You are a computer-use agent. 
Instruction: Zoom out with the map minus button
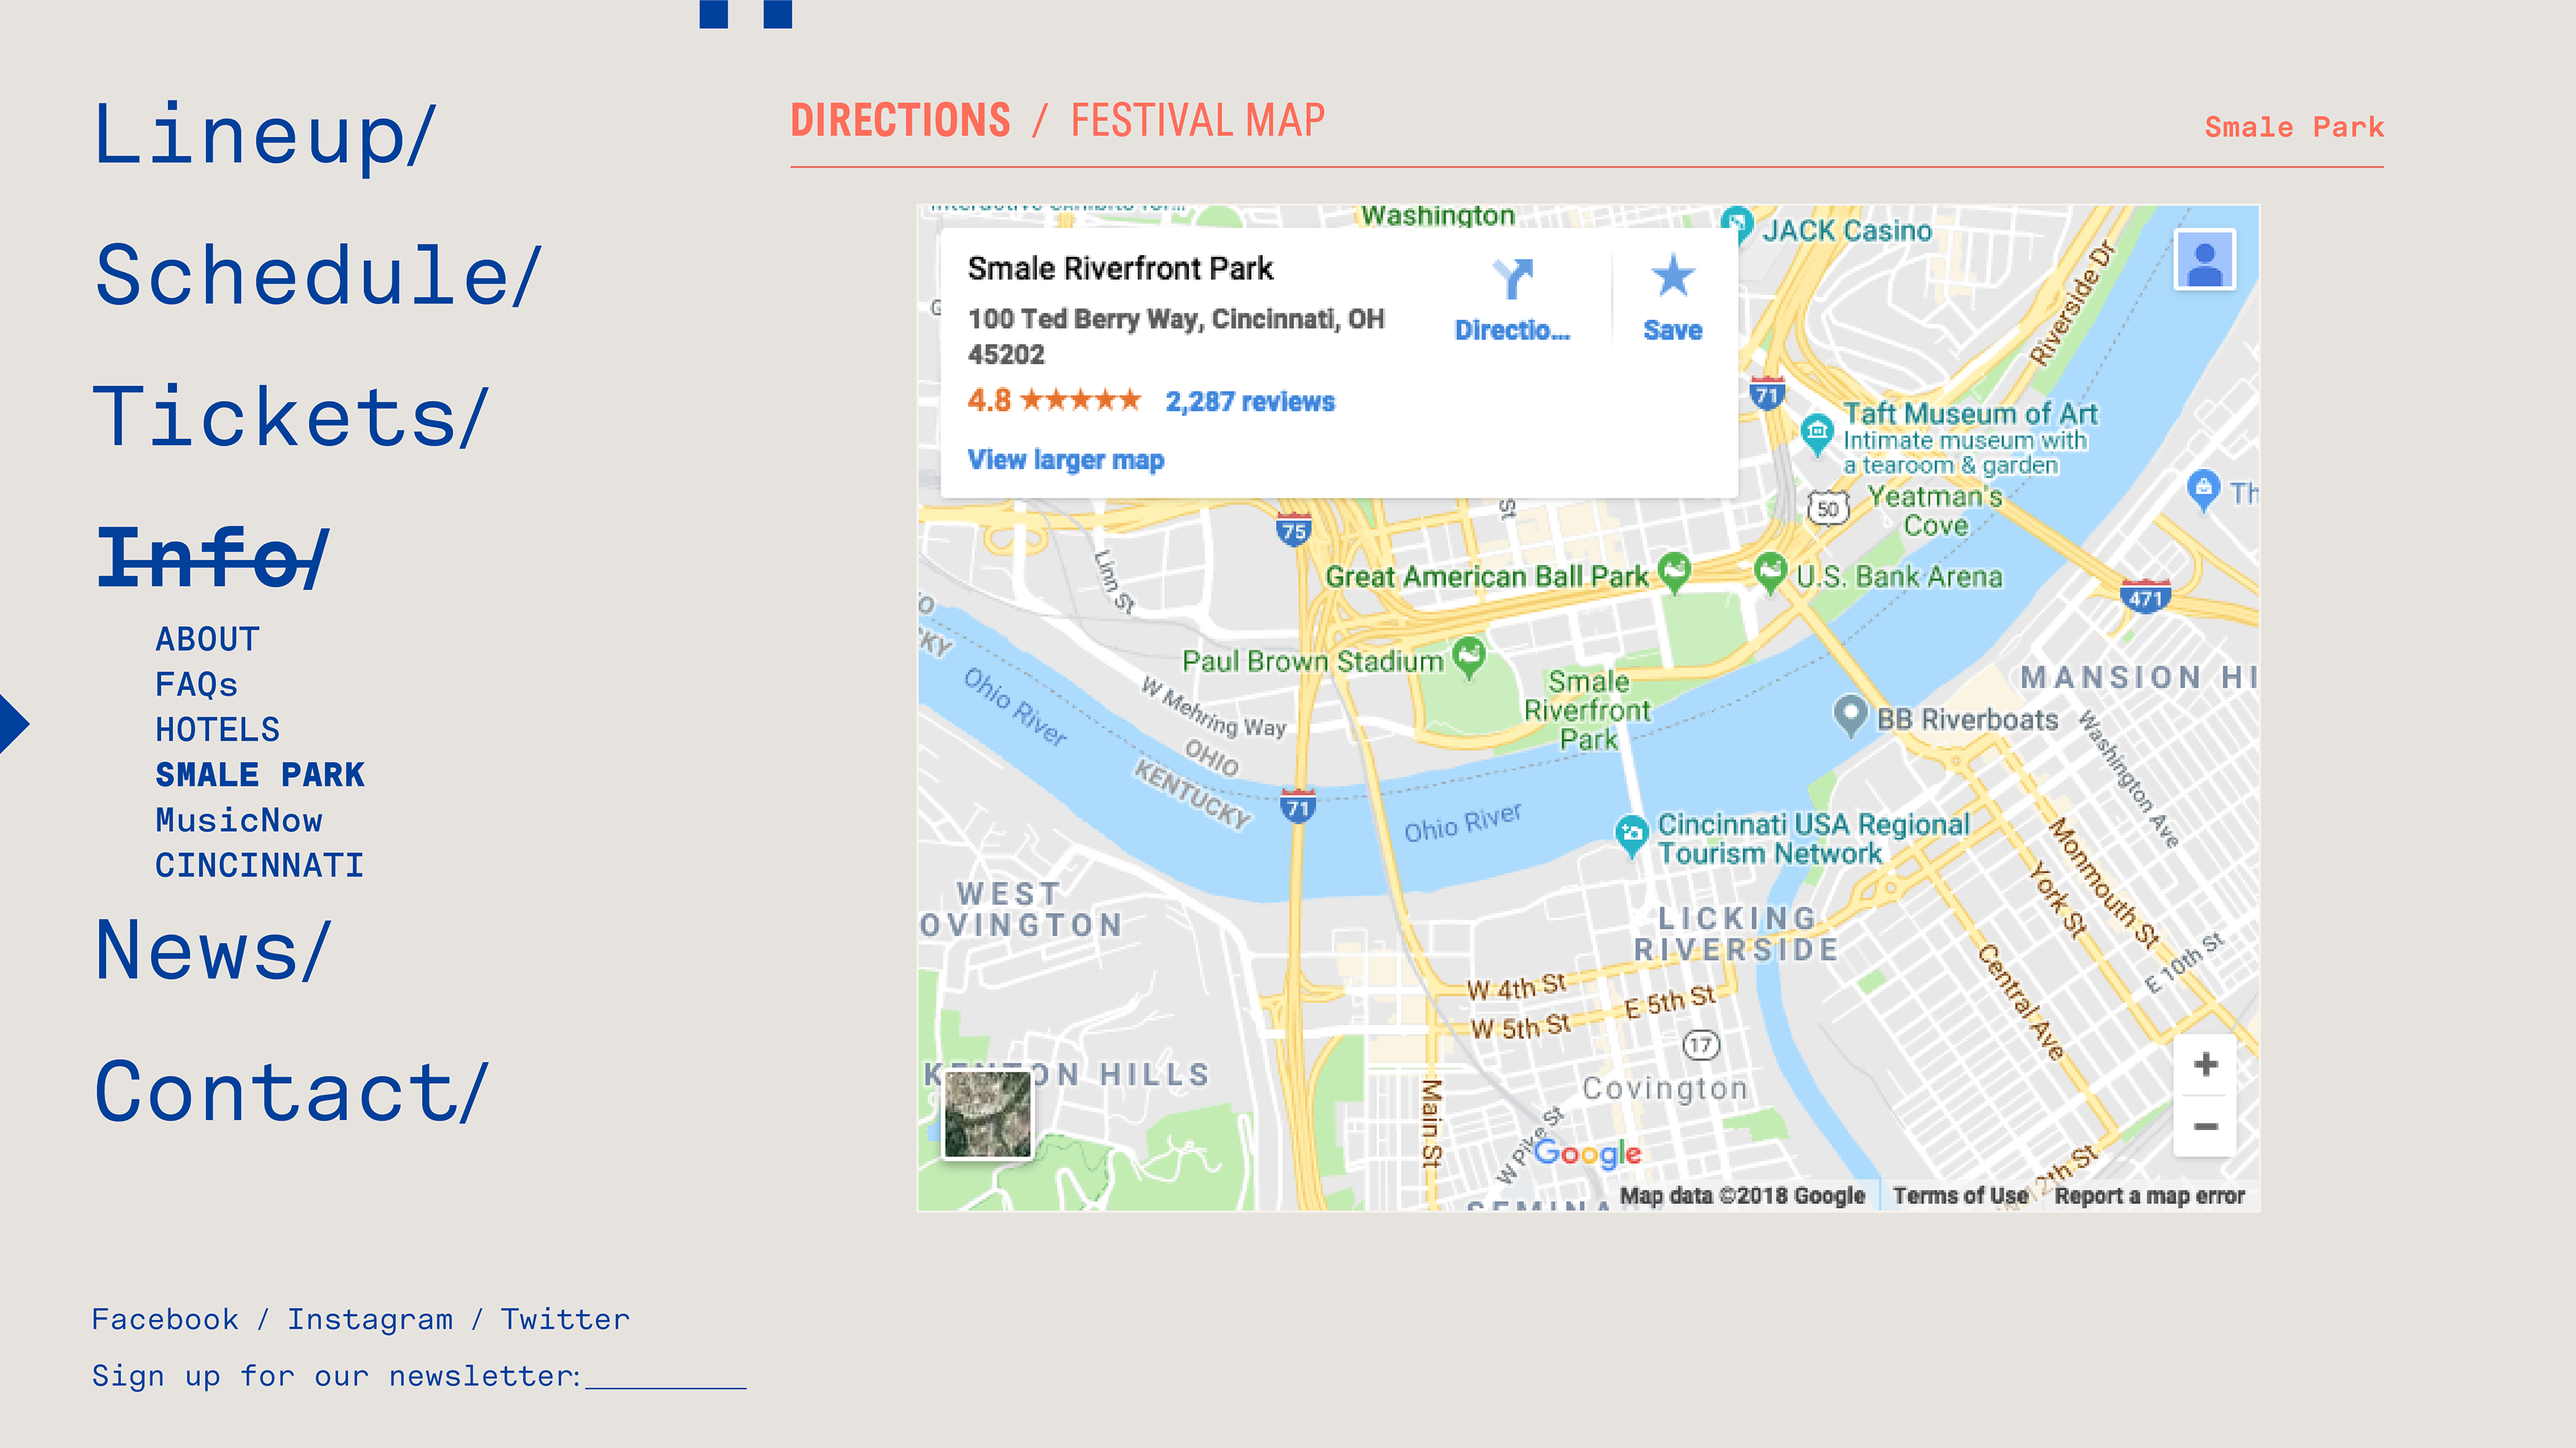coord(2205,1127)
